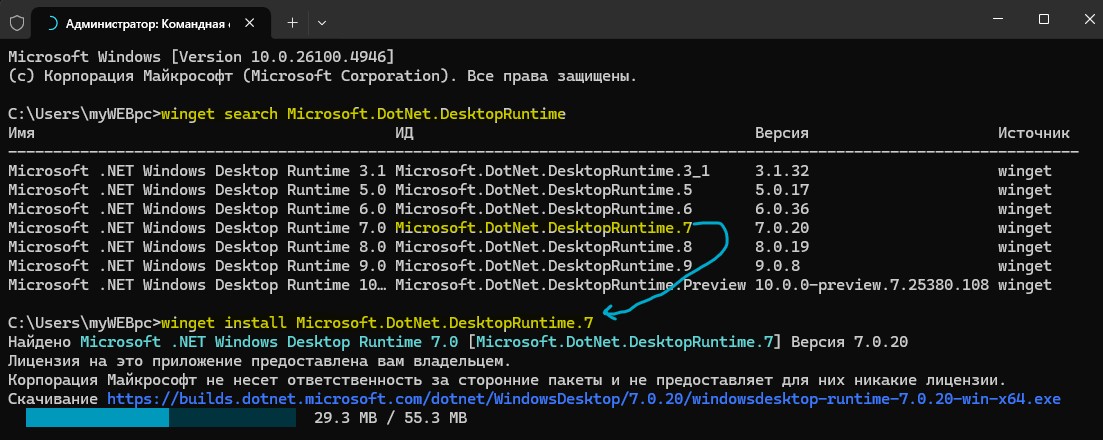
Task: Click Microsoft.DotNet.DesktopRuntime.Preview ID
Action: 570,284
